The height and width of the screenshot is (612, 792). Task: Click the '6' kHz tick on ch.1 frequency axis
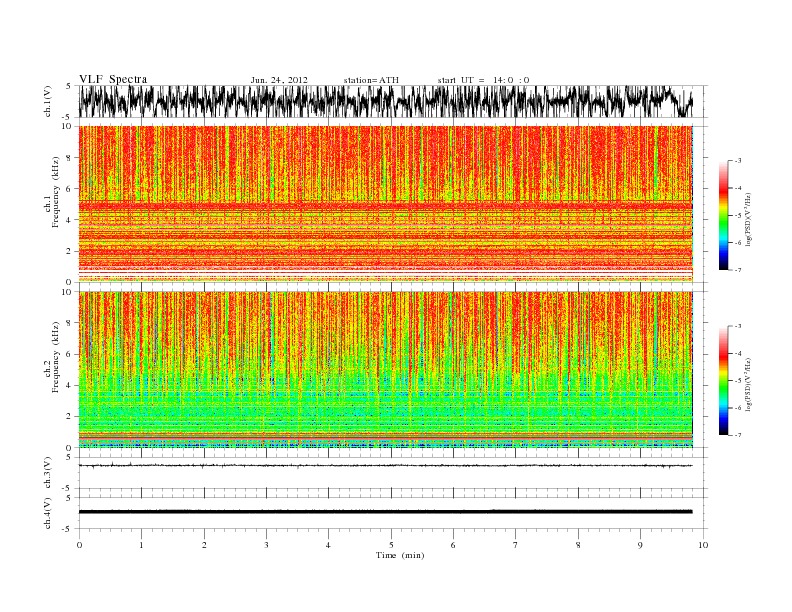point(69,189)
